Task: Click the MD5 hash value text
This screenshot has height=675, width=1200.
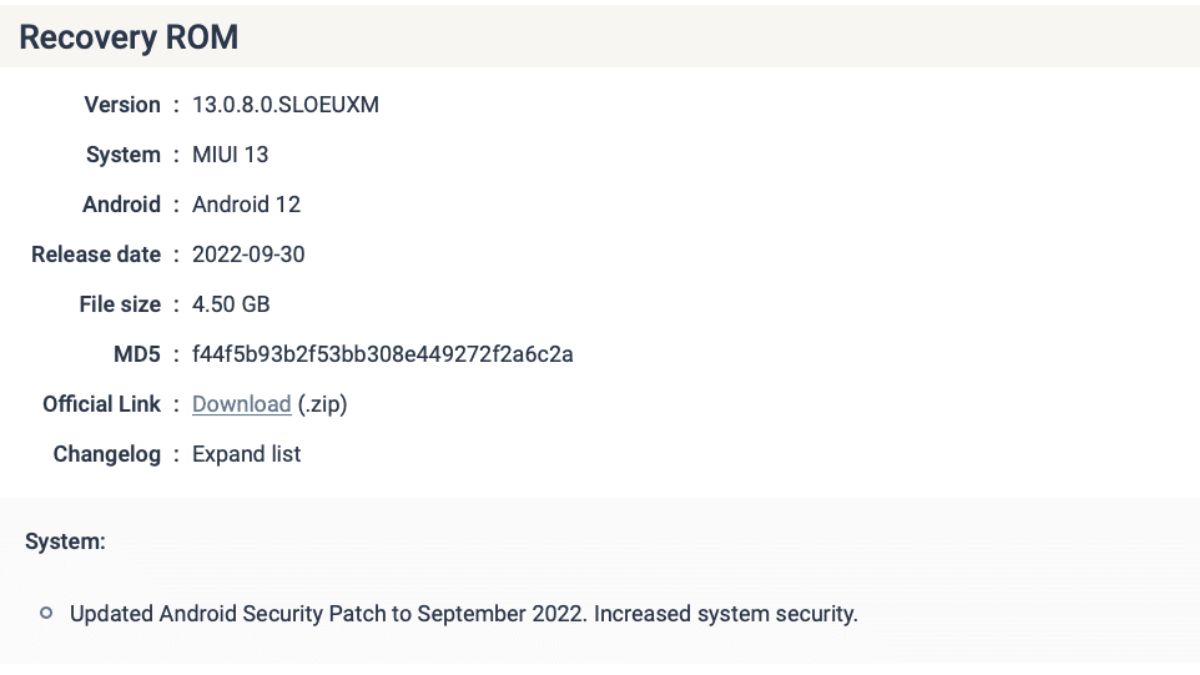Action: pos(382,355)
